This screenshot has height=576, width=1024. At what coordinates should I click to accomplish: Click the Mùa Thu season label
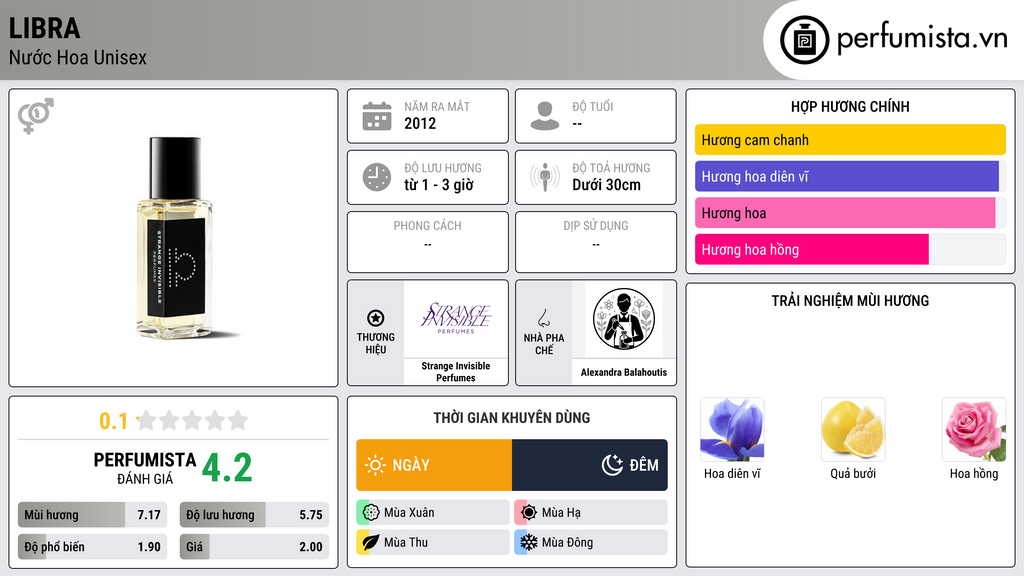click(x=406, y=542)
